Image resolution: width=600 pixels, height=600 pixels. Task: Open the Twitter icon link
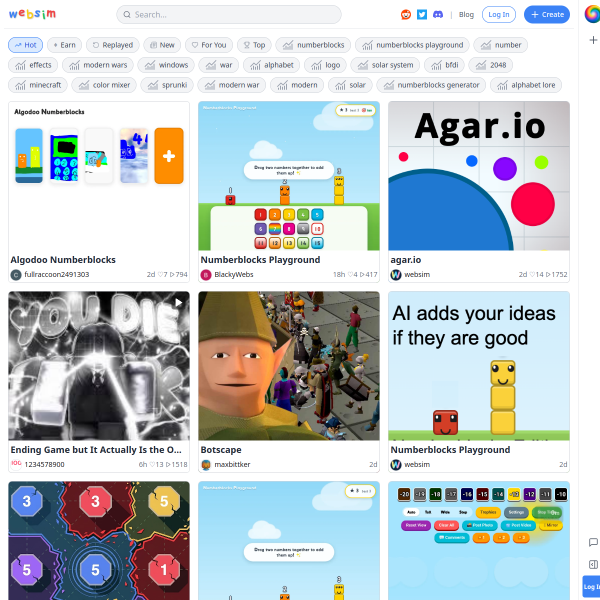[422, 15]
